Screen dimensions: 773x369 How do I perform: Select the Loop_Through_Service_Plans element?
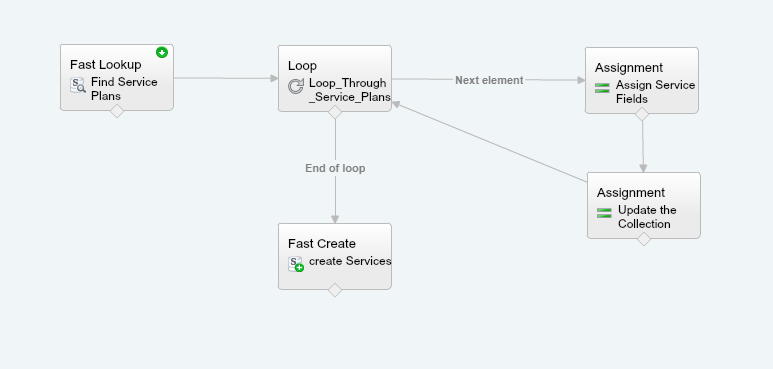coord(335,78)
